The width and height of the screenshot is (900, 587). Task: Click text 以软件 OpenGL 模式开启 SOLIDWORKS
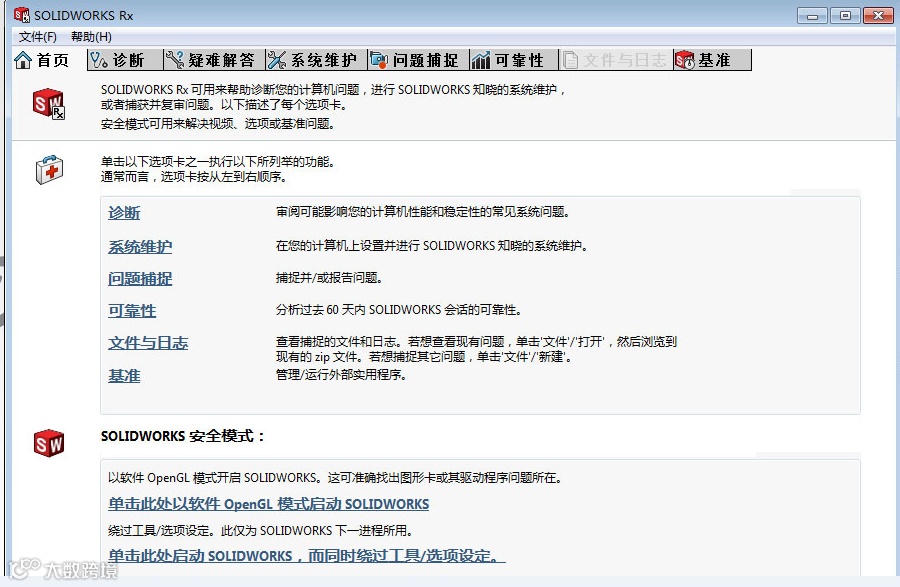[212, 477]
